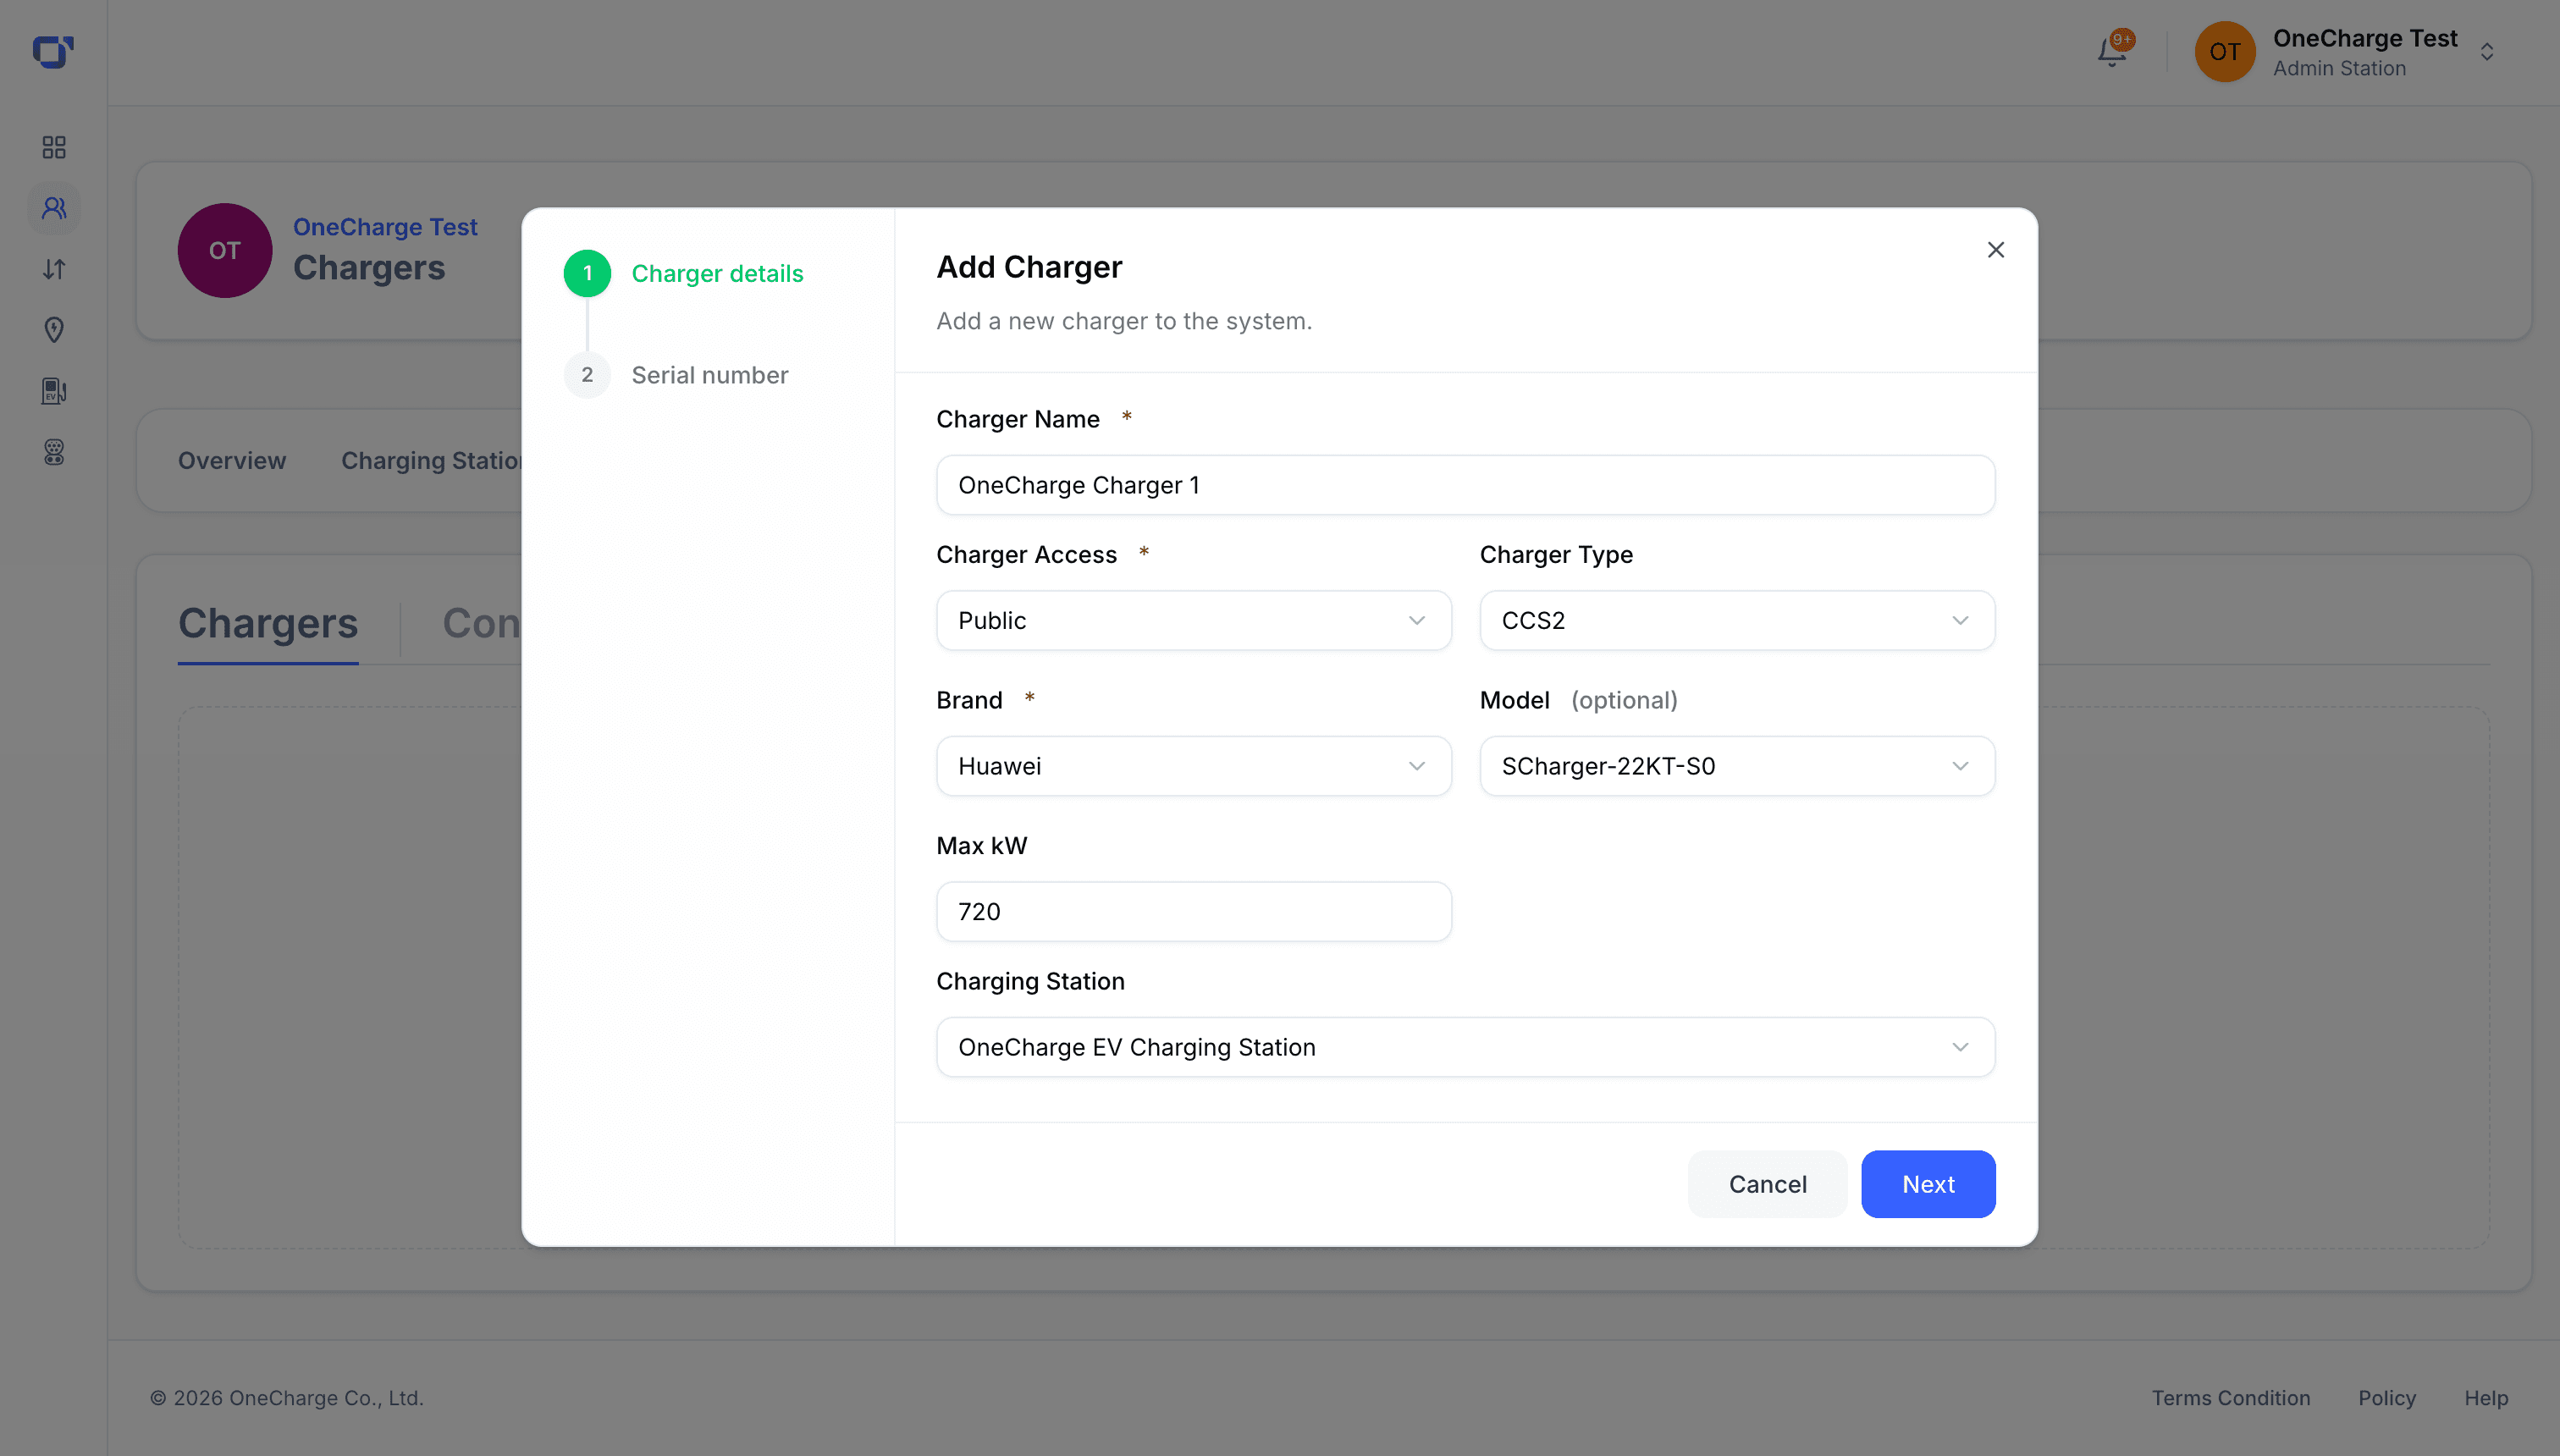This screenshot has height=1456, width=2560.
Task: Click the Add Charger dialog title
Action: [1029, 267]
